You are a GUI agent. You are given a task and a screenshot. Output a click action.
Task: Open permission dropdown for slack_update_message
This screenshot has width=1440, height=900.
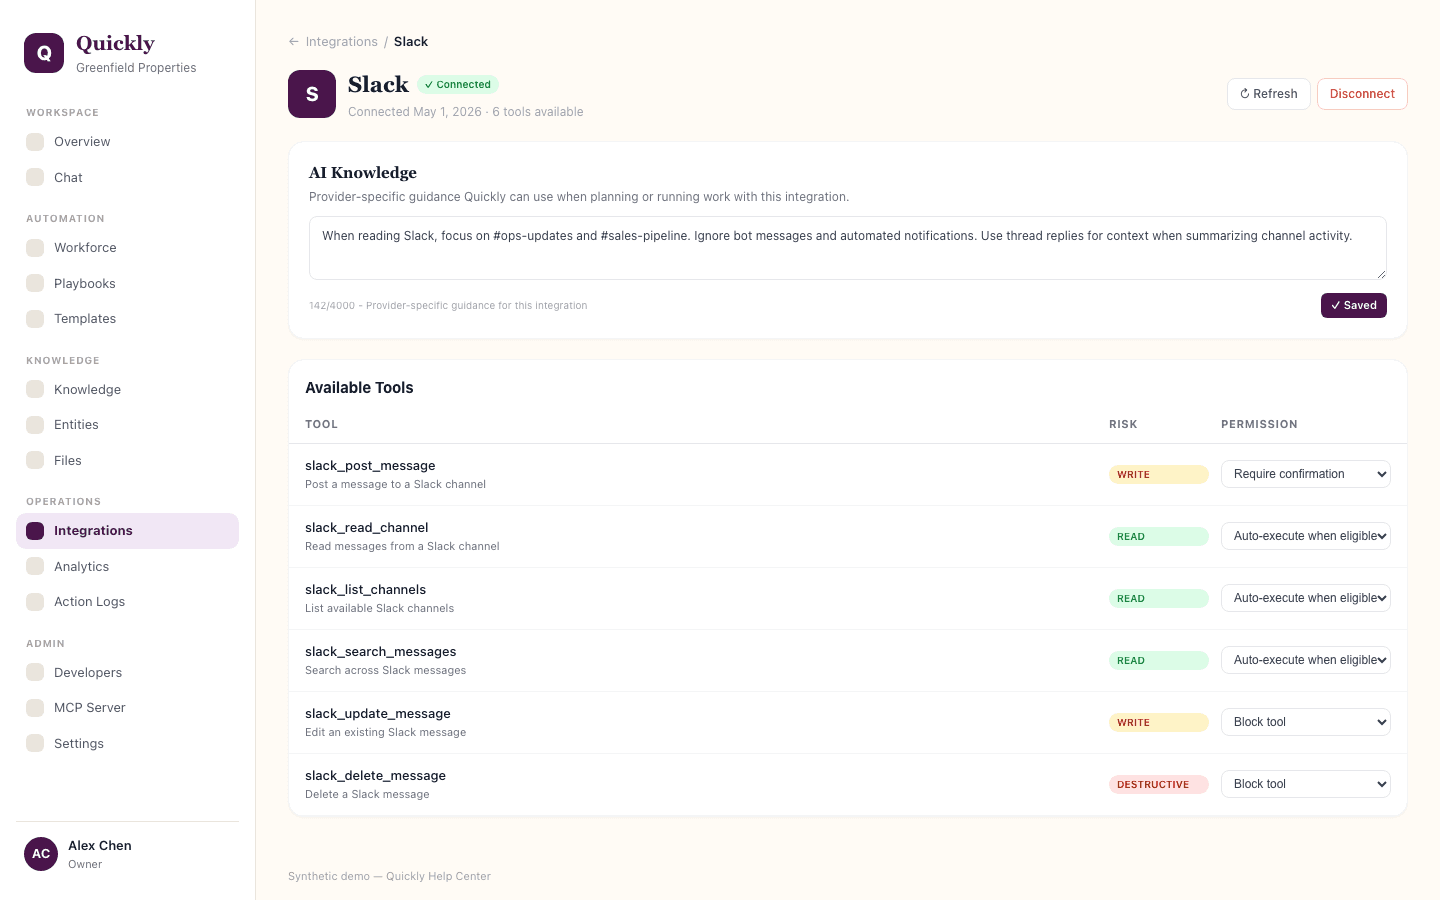1306,722
